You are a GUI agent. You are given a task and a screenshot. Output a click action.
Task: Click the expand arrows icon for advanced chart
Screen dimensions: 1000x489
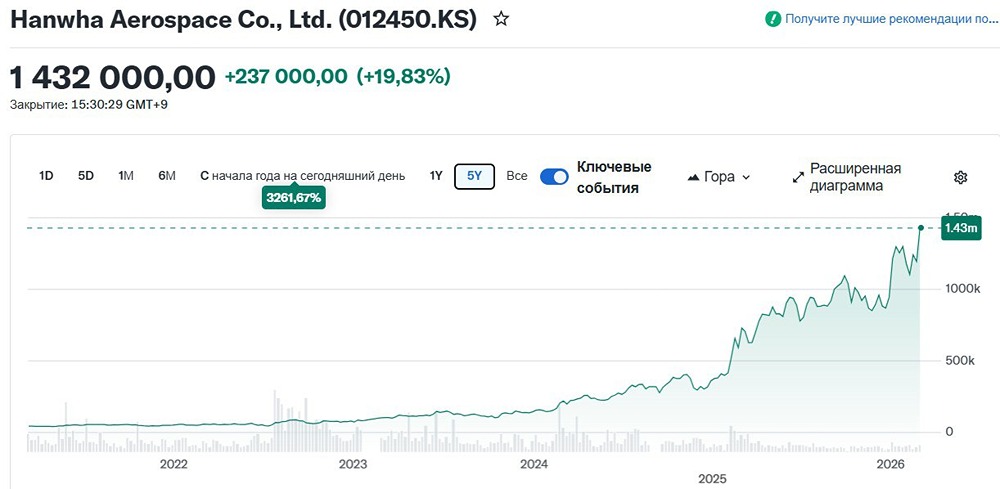pyautogui.click(x=798, y=177)
